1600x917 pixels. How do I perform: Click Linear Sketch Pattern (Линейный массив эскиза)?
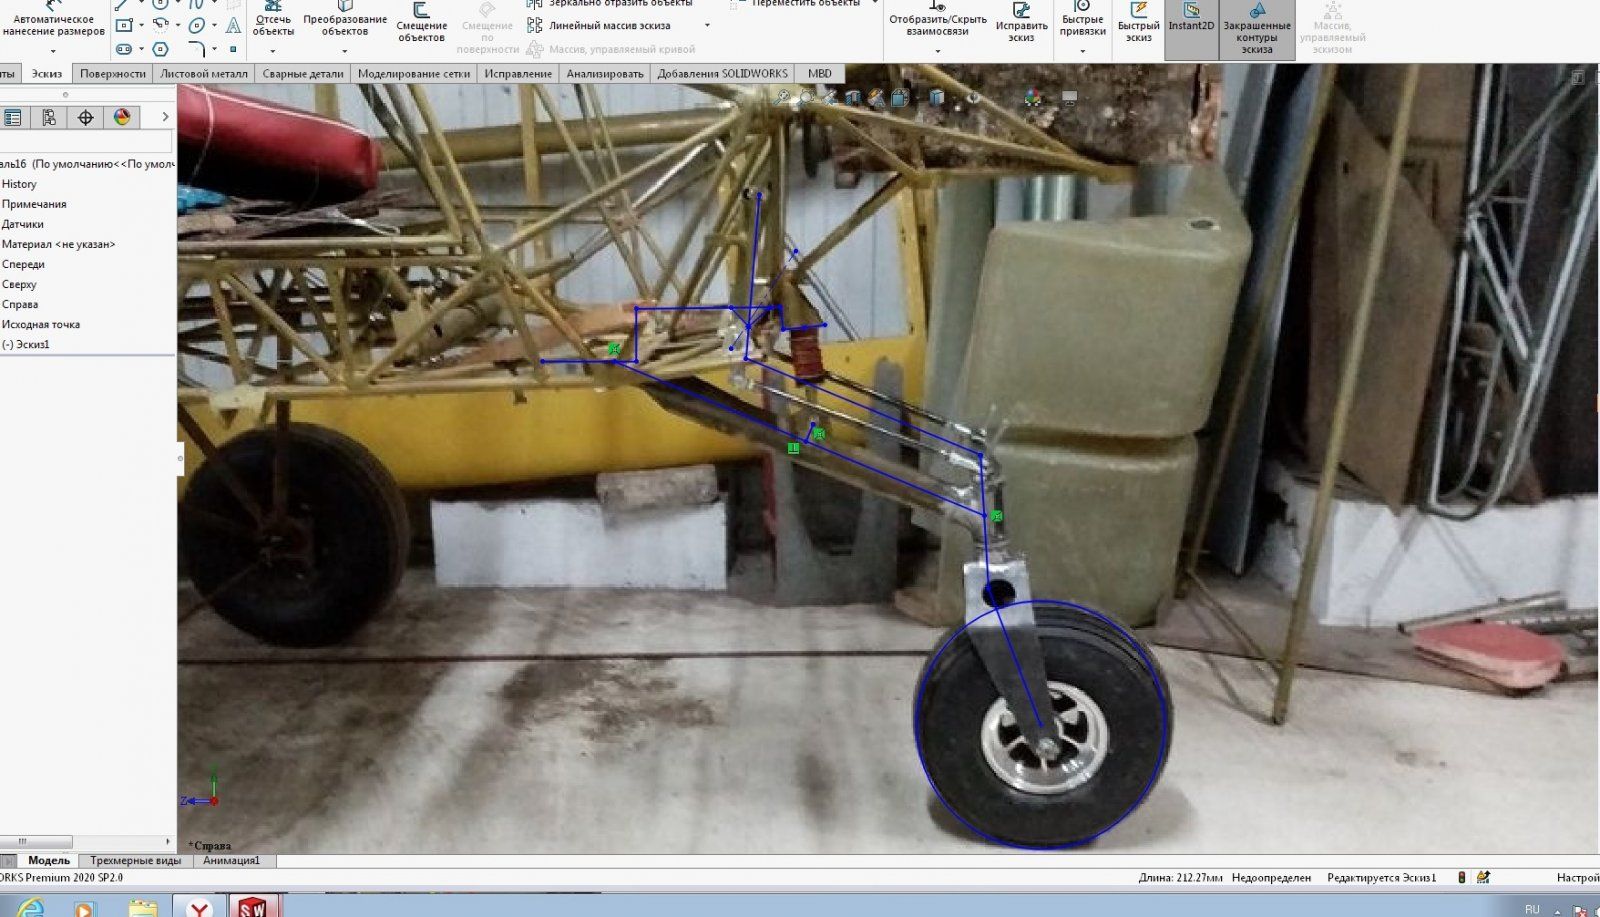pyautogui.click(x=609, y=26)
